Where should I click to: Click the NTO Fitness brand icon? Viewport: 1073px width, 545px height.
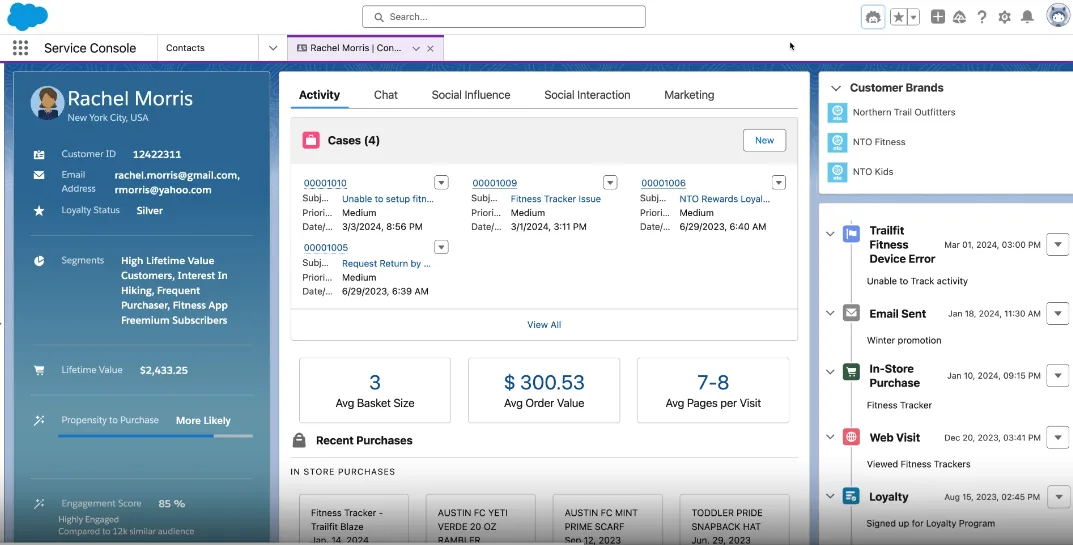pyautogui.click(x=837, y=142)
